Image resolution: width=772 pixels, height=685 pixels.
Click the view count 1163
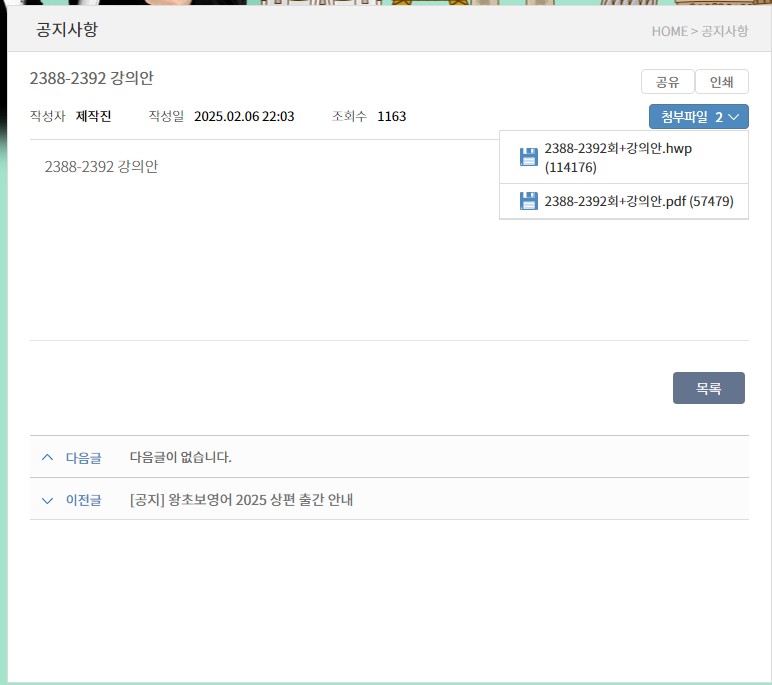tap(392, 116)
